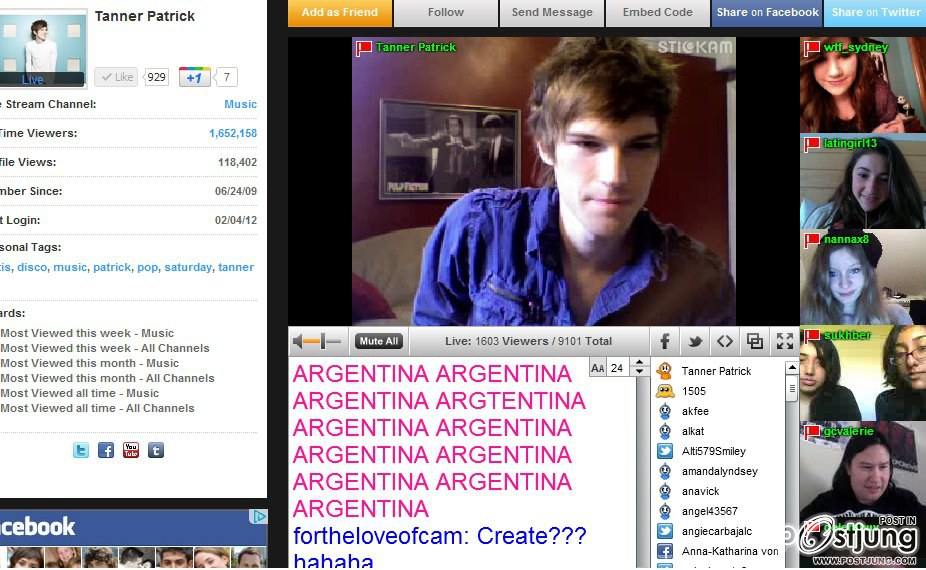Open the 'tanner' personal tag
Viewport: 926px width, 570px height.
point(236,267)
